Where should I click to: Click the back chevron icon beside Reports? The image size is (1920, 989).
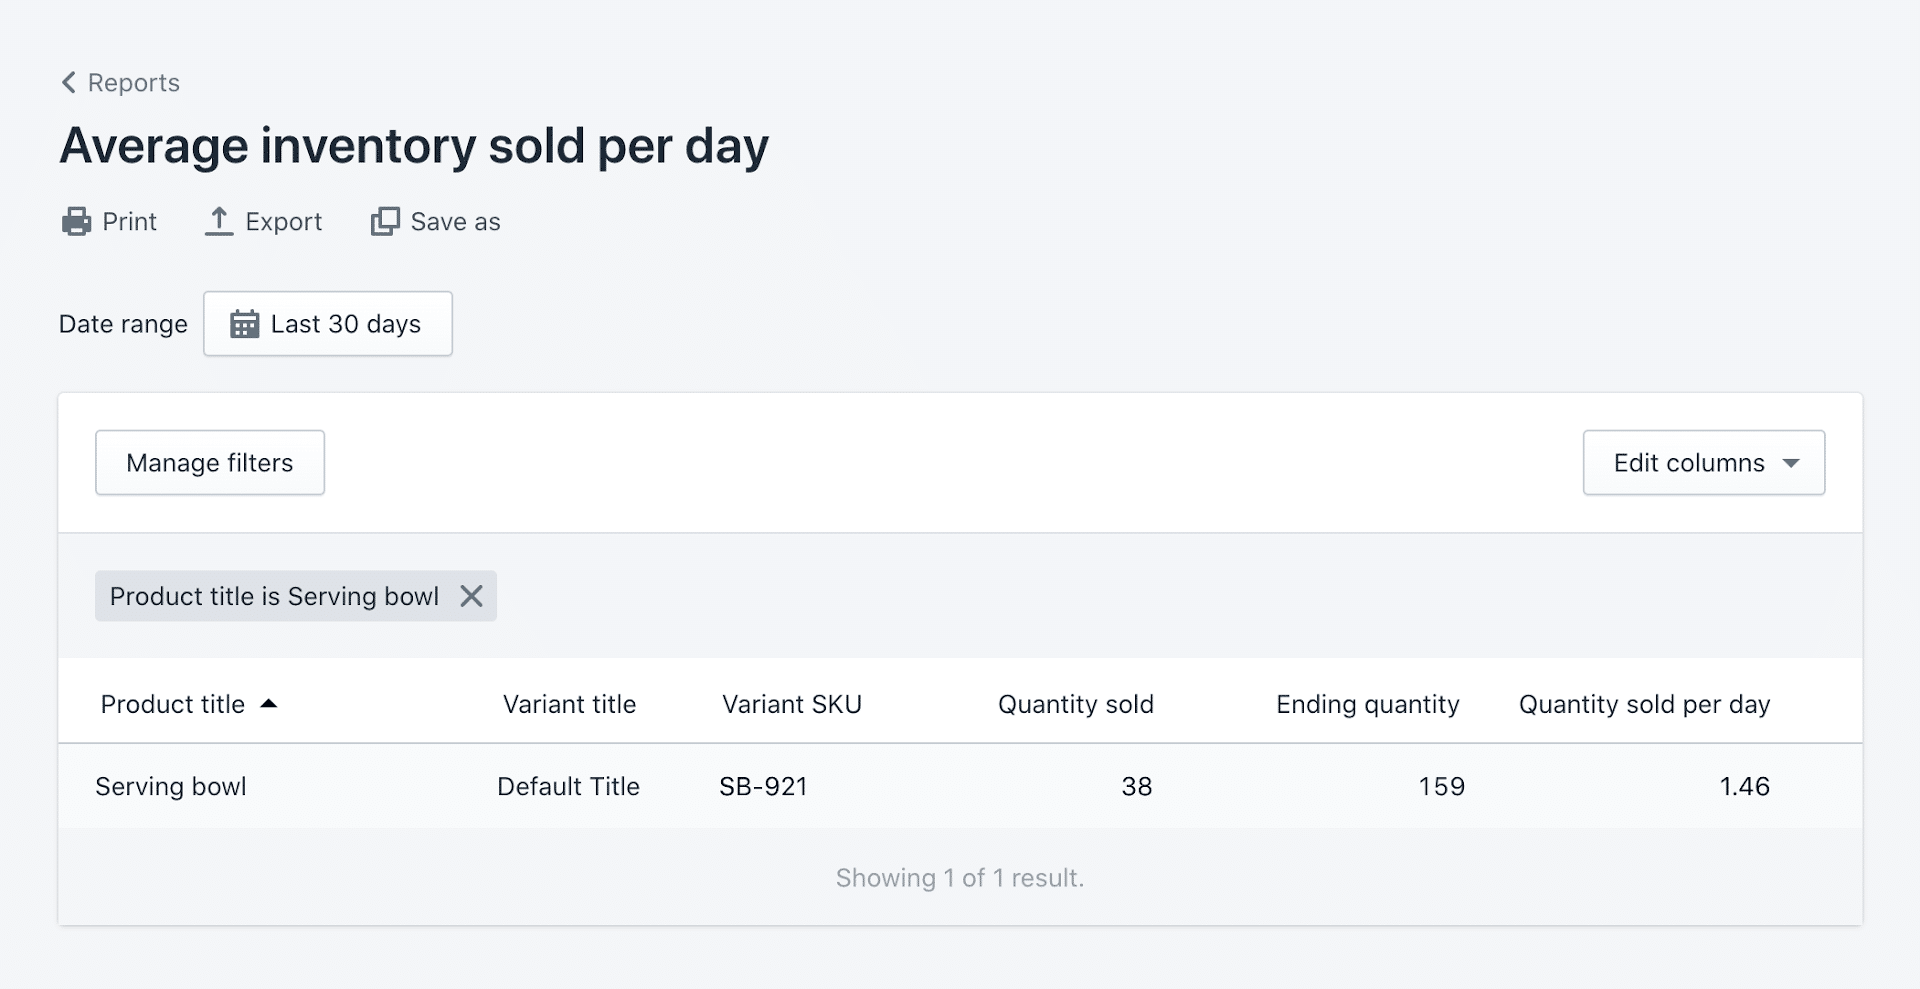68,82
